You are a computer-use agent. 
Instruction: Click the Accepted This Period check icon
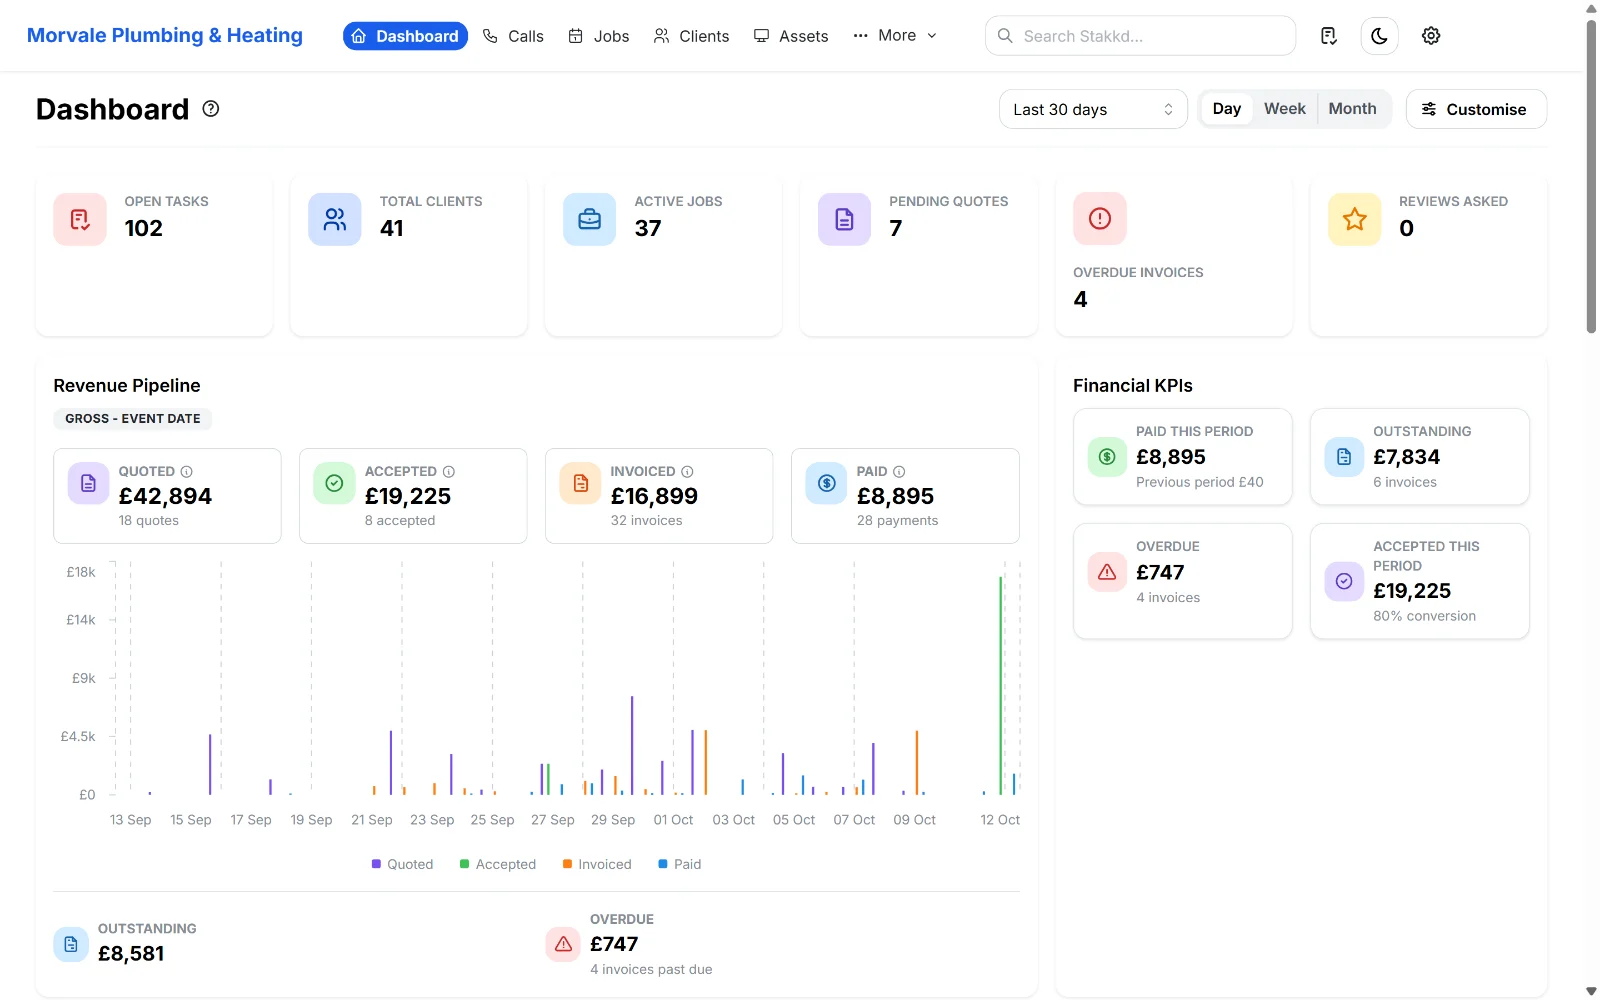coord(1344,581)
